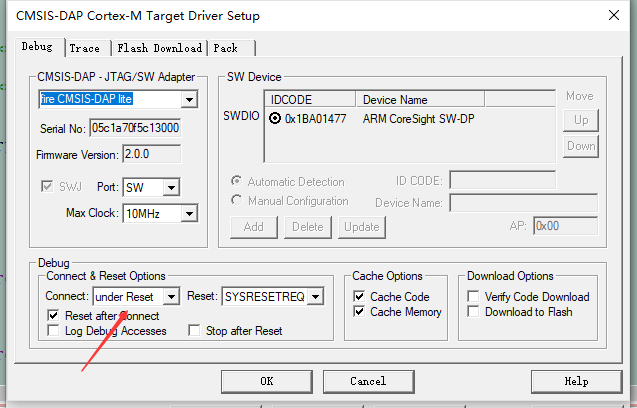The image size is (637, 408).
Task: Enable Stop after Reset checkbox
Action: (x=194, y=330)
